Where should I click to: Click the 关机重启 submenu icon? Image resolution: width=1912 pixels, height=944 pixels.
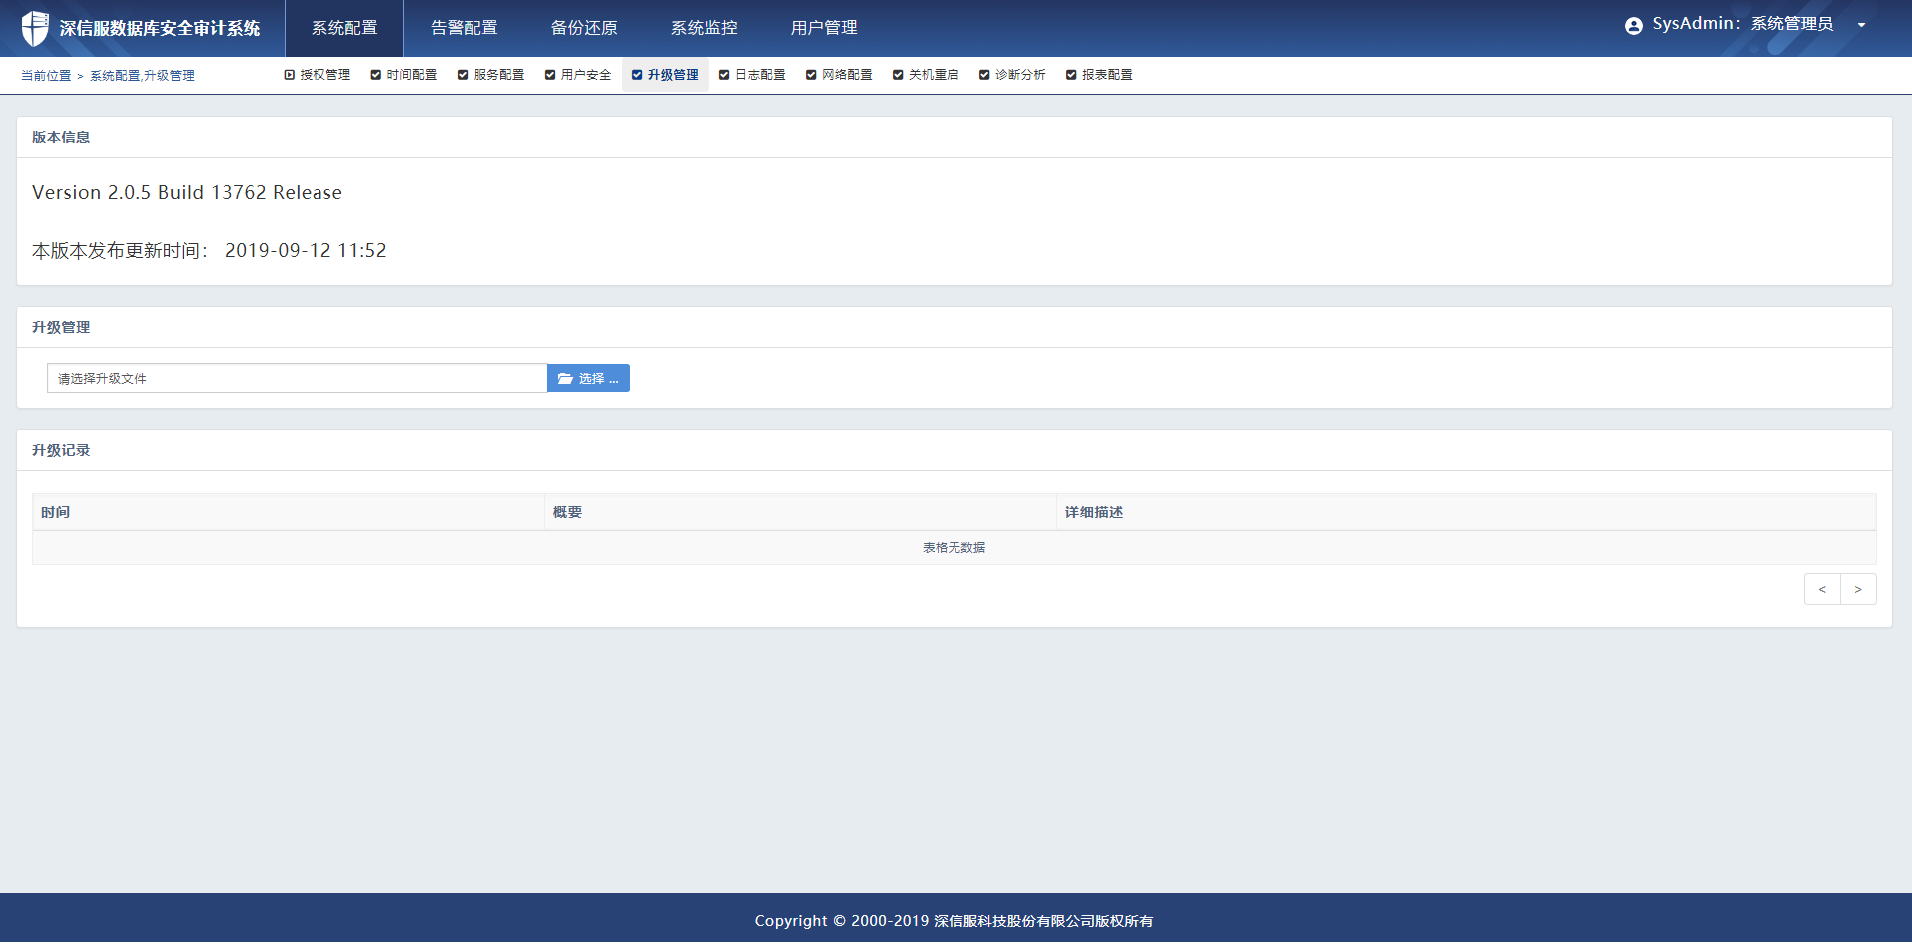(x=898, y=75)
